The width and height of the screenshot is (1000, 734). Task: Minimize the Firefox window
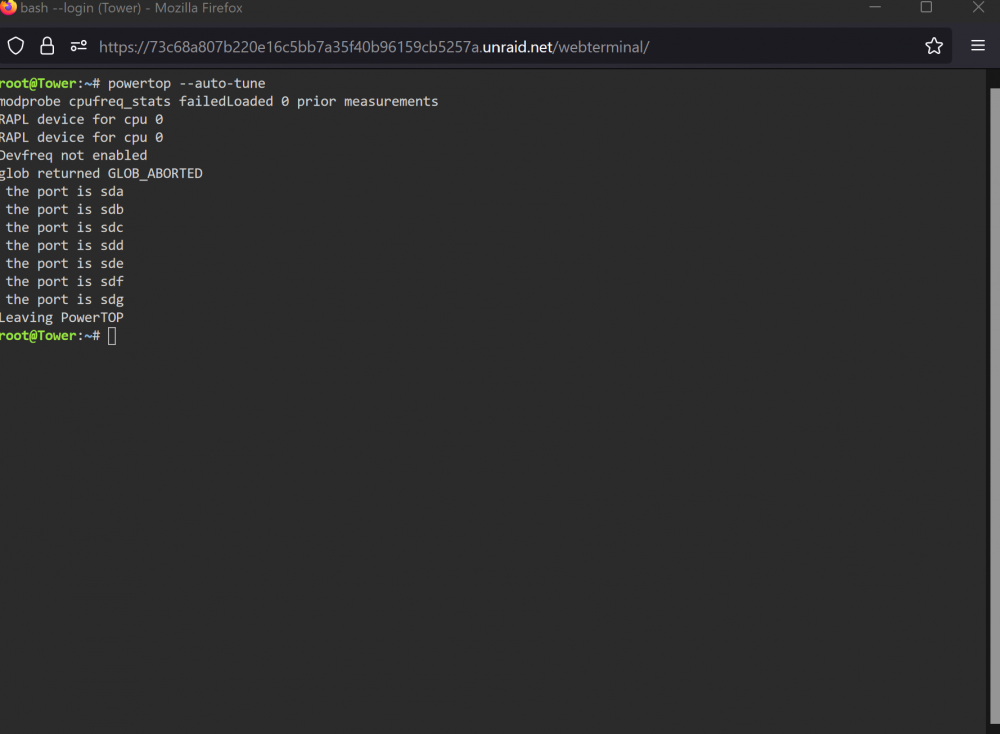875,7
